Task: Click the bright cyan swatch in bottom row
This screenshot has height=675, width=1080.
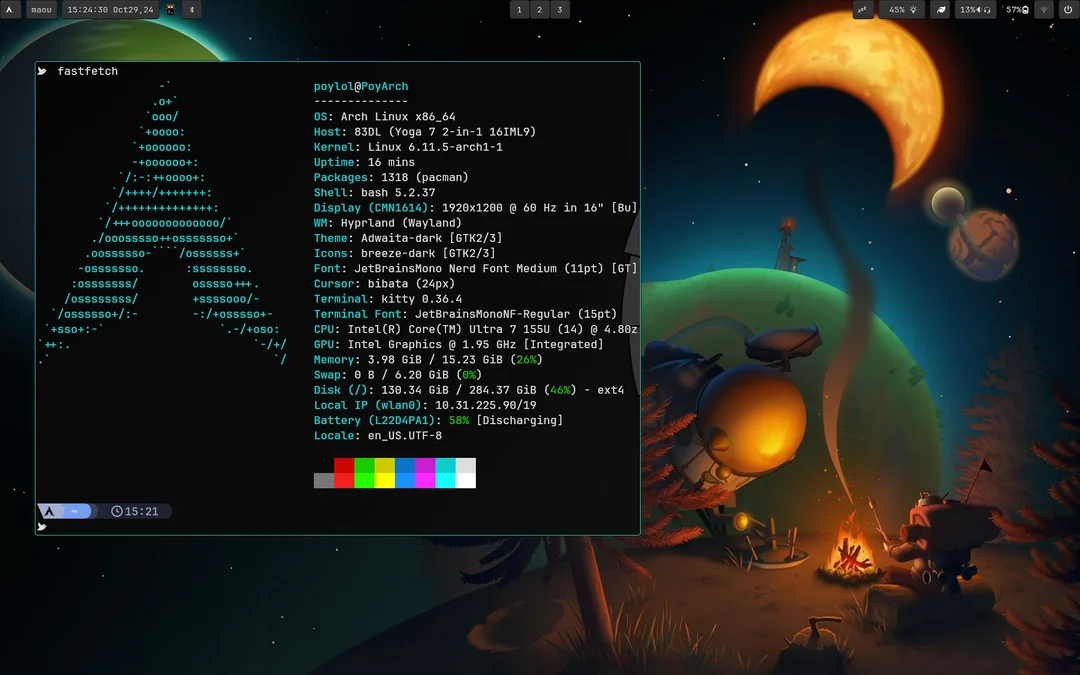Action: (445, 480)
